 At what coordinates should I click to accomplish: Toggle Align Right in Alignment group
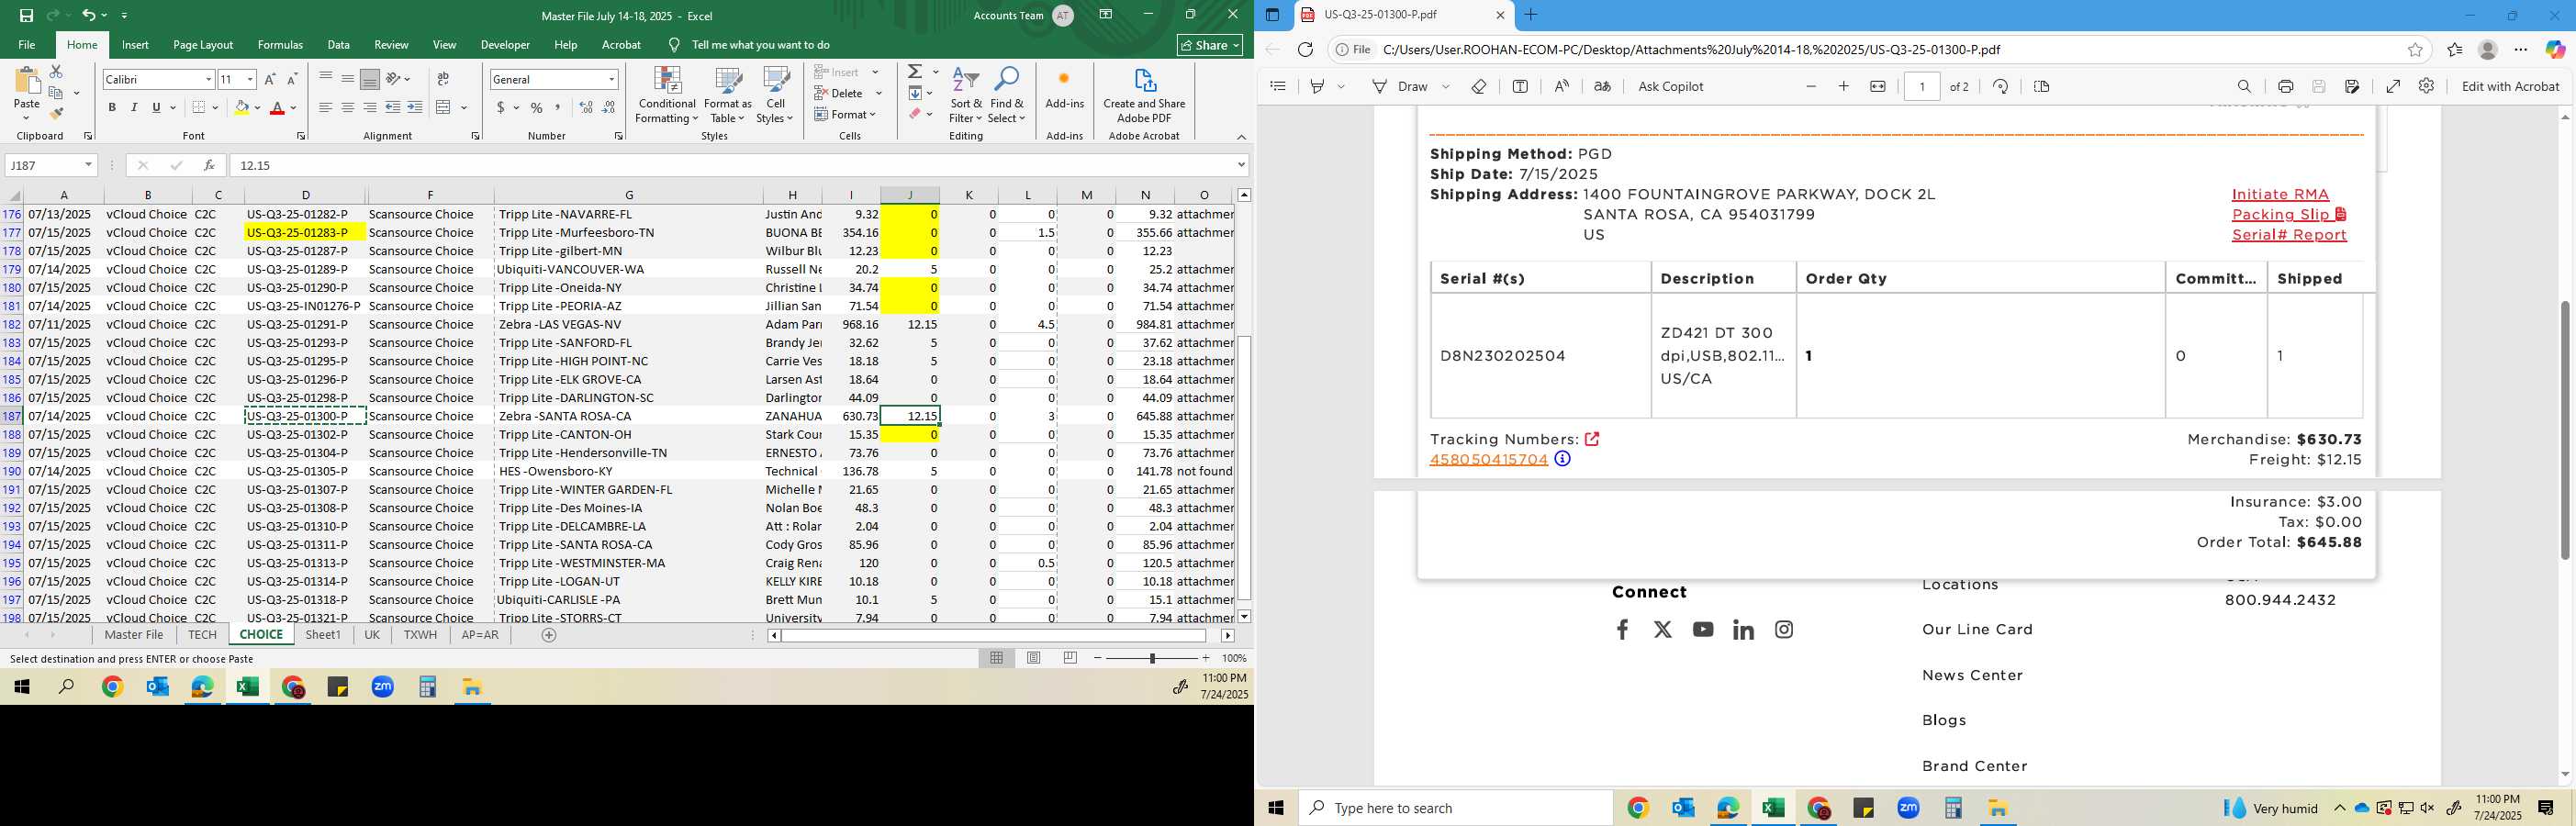click(370, 107)
